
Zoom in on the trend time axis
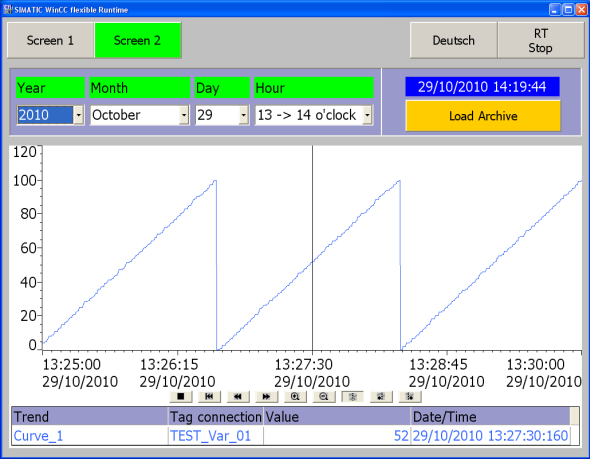click(295, 396)
